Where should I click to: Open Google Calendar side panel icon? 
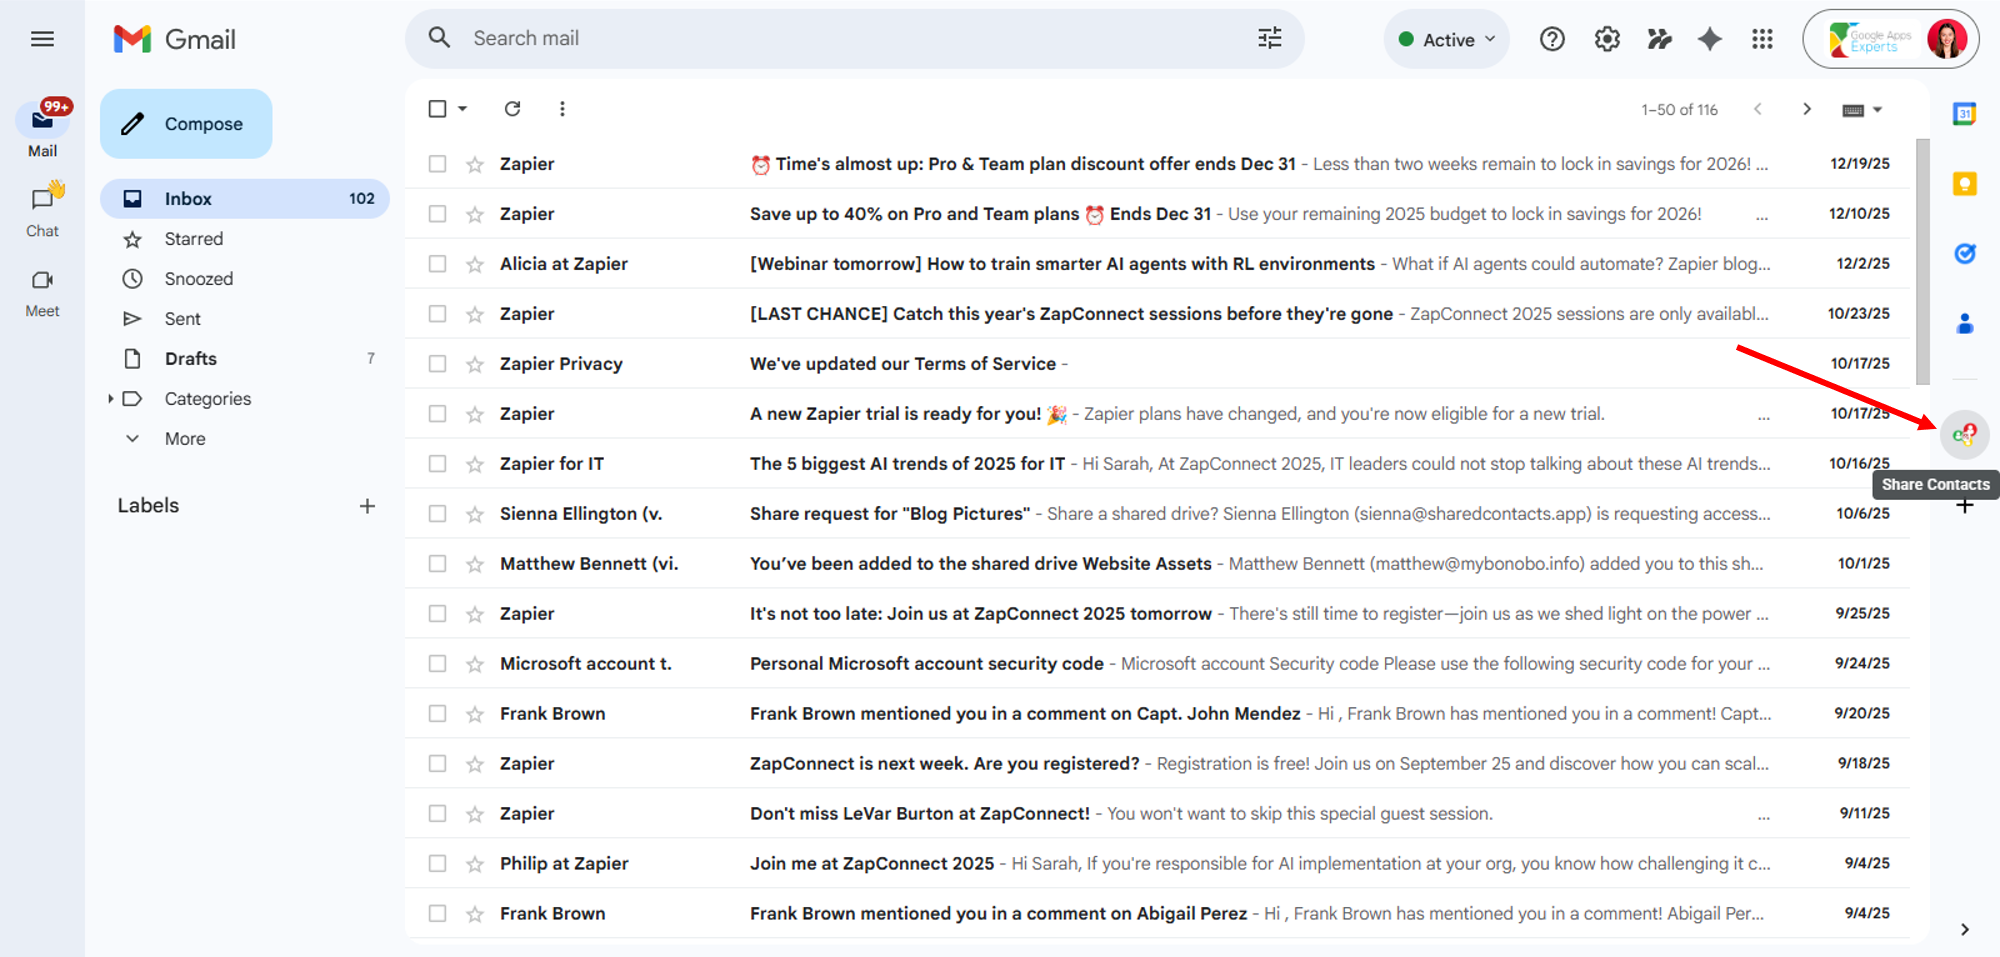tap(1964, 114)
